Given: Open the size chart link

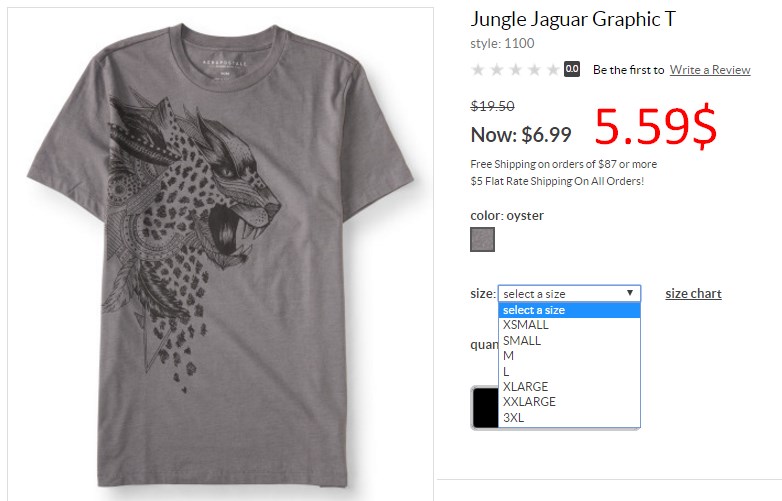Looking at the screenshot, I should click(x=693, y=294).
